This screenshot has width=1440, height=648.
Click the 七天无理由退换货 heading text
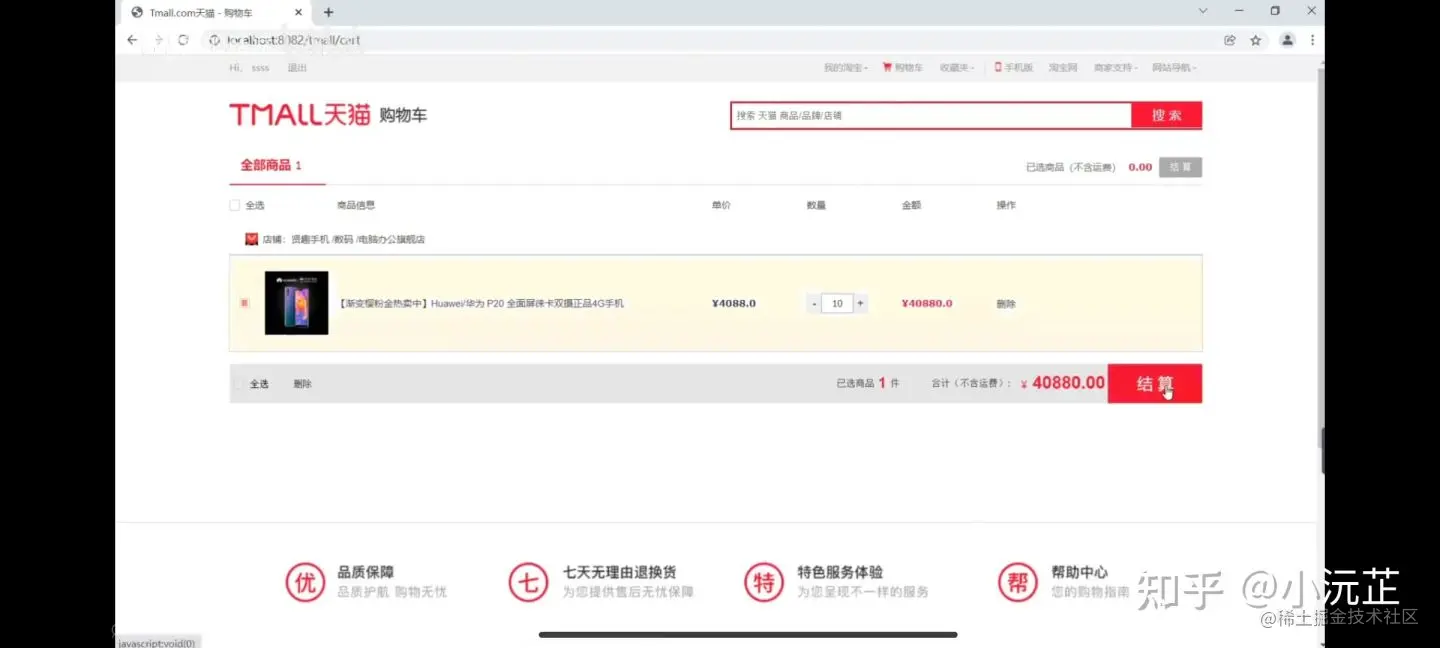click(620, 572)
